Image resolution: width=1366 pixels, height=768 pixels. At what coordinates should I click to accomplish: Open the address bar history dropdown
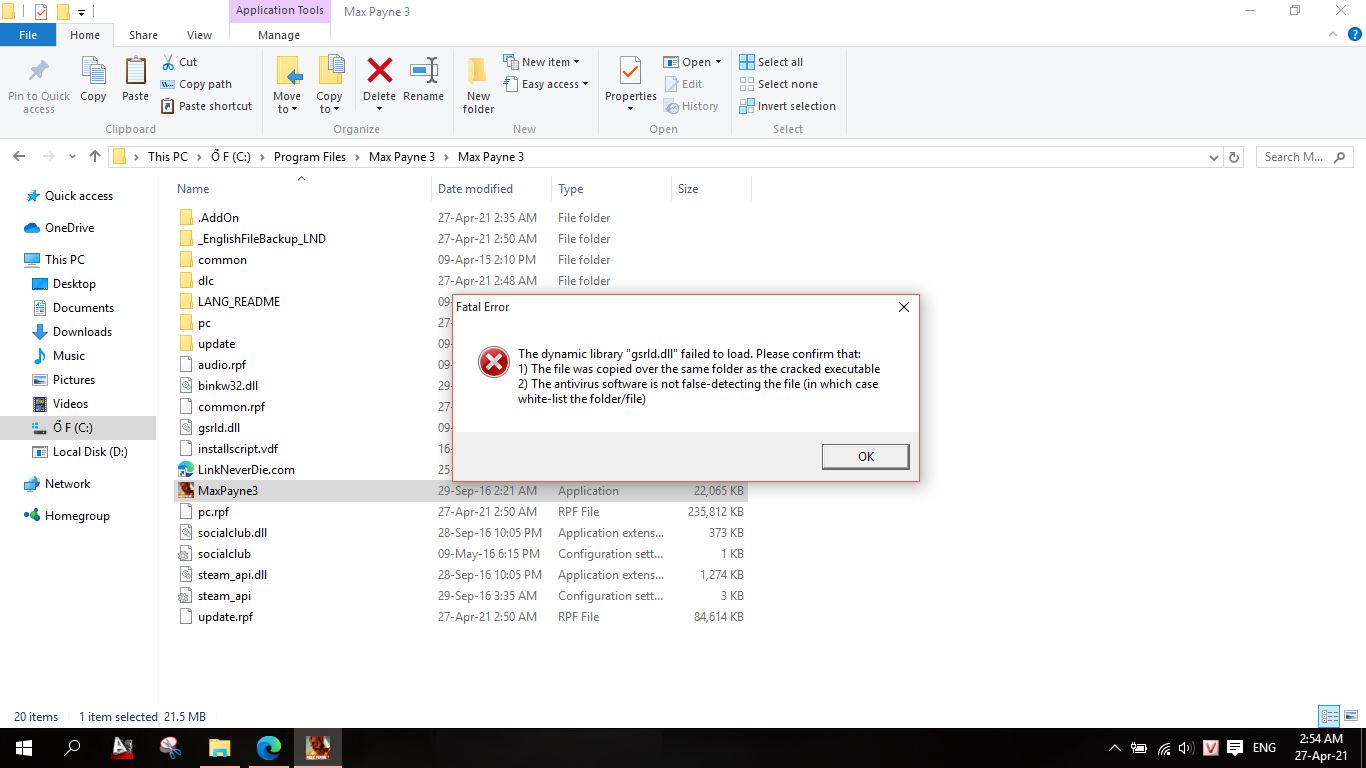[x=1214, y=157]
